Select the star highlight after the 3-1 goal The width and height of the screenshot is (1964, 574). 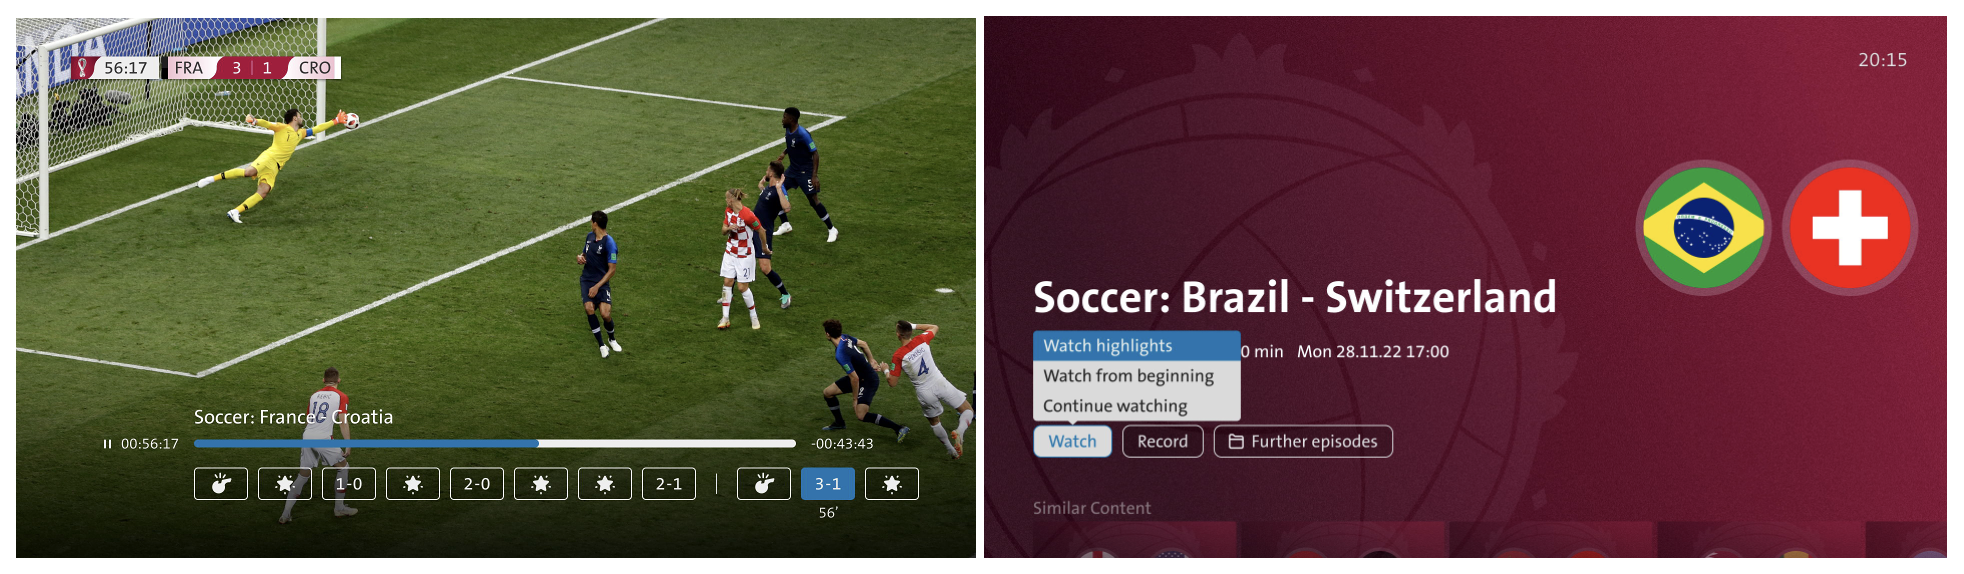tap(892, 484)
